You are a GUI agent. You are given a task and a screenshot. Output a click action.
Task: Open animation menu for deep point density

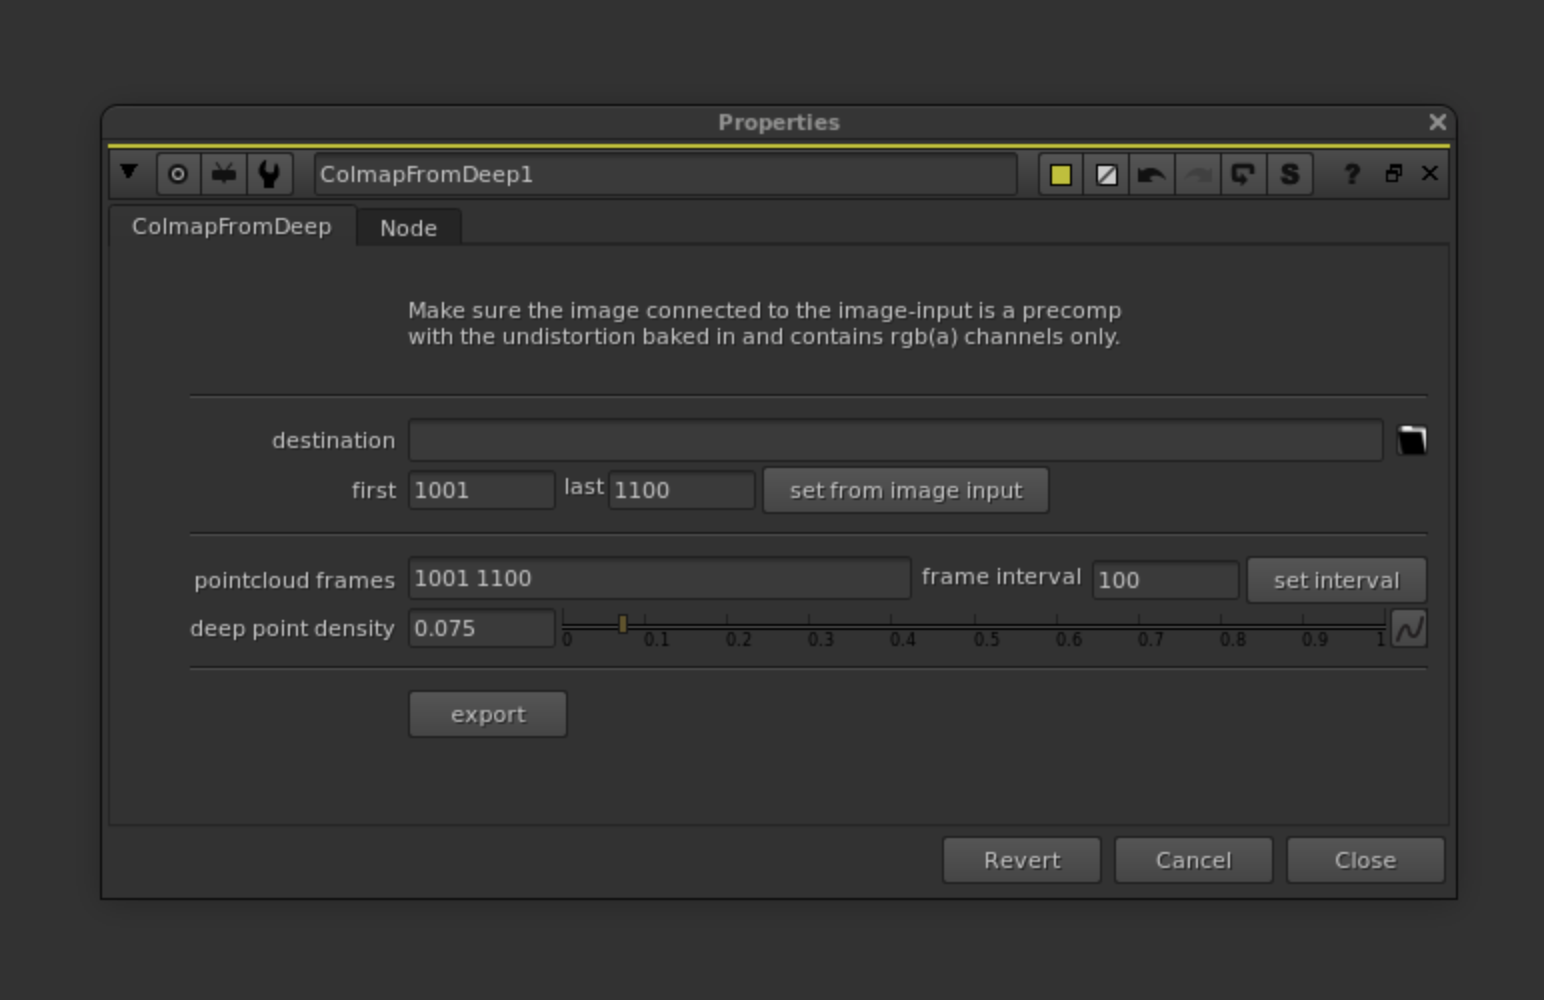[1409, 629]
